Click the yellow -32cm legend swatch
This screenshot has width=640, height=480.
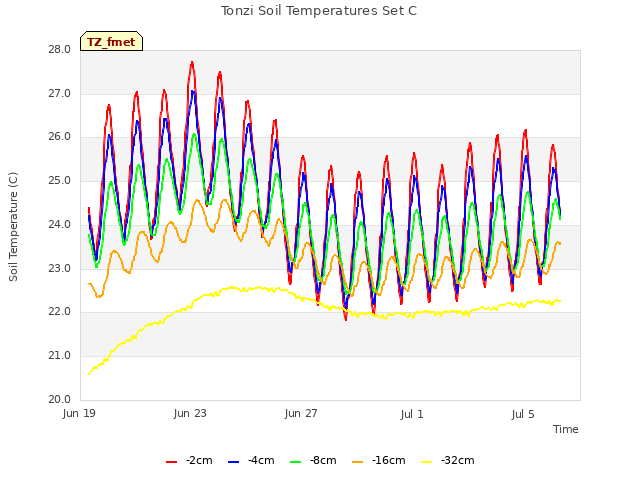pos(427,461)
